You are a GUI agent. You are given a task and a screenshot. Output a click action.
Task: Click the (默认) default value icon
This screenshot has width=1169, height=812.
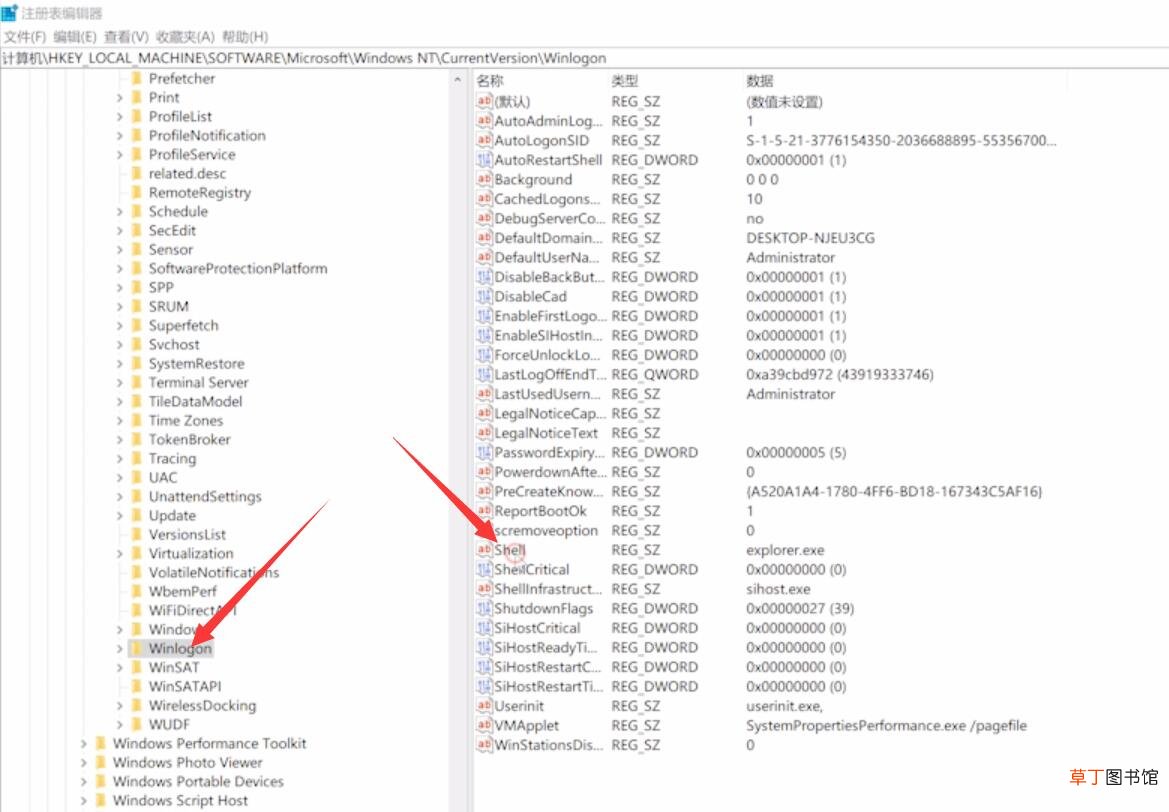point(484,101)
